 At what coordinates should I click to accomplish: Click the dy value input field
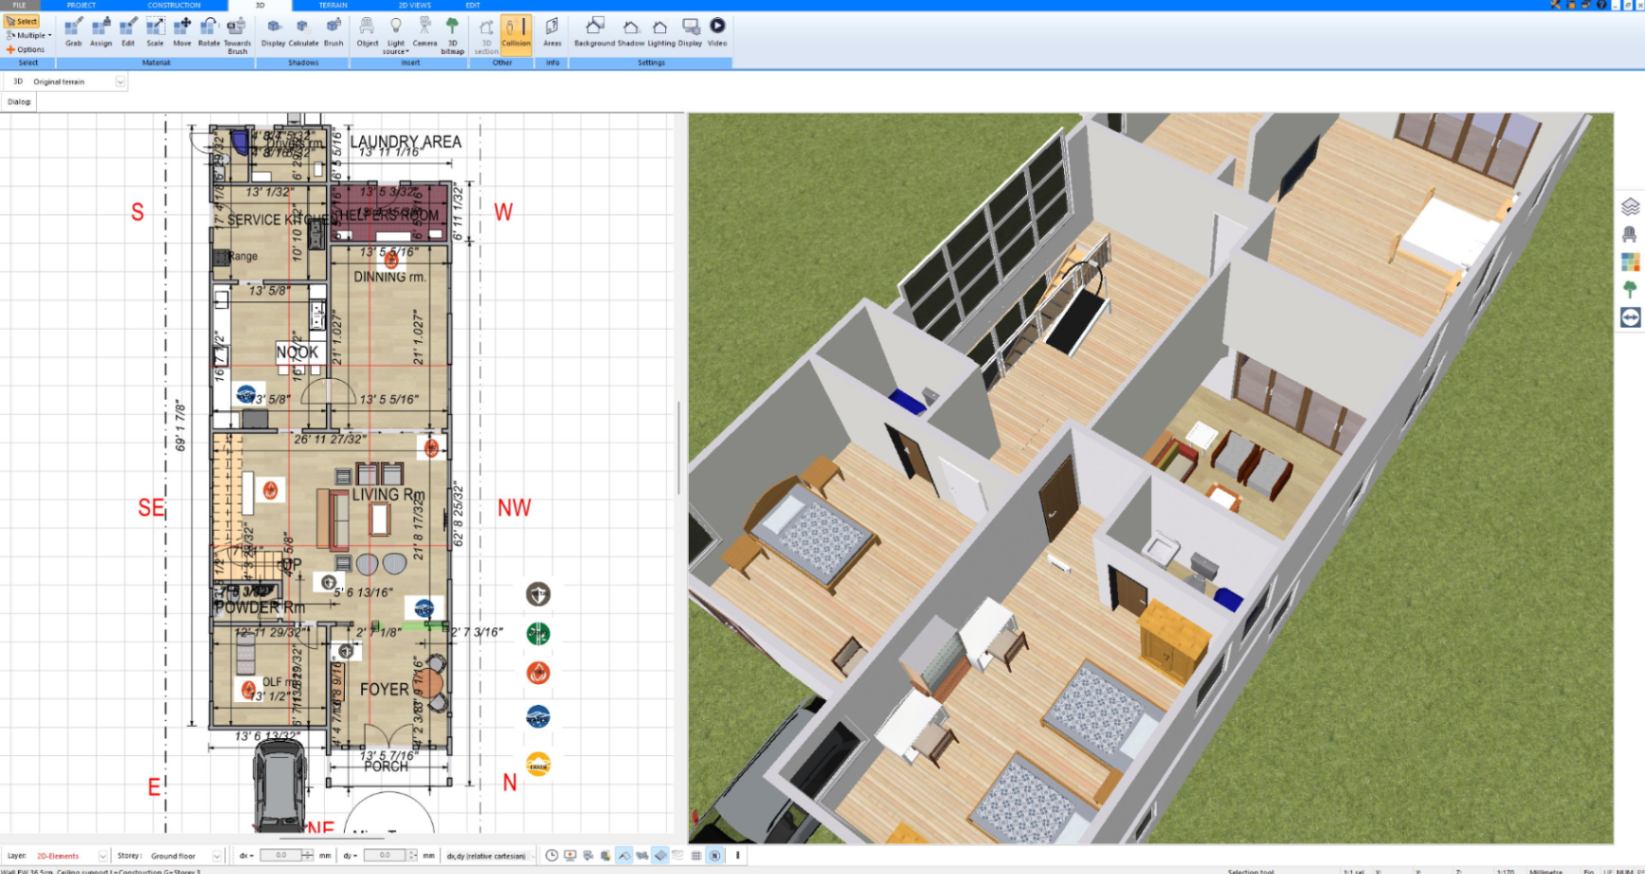(x=383, y=856)
